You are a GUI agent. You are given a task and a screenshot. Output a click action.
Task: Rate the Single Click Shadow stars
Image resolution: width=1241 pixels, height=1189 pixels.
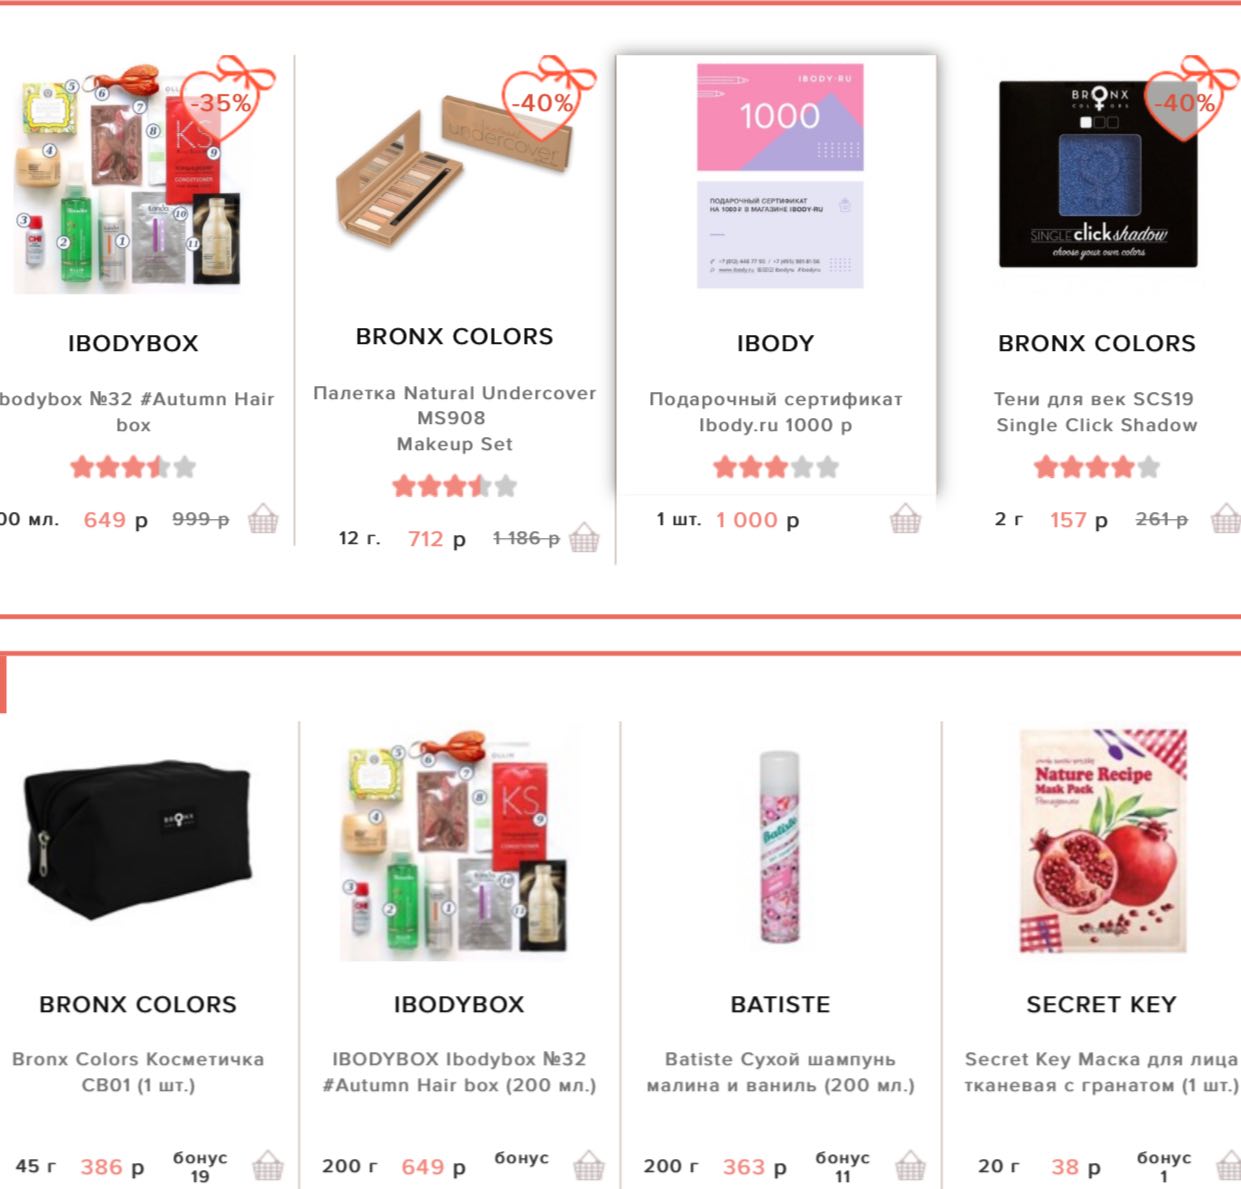pyautogui.click(x=1097, y=467)
